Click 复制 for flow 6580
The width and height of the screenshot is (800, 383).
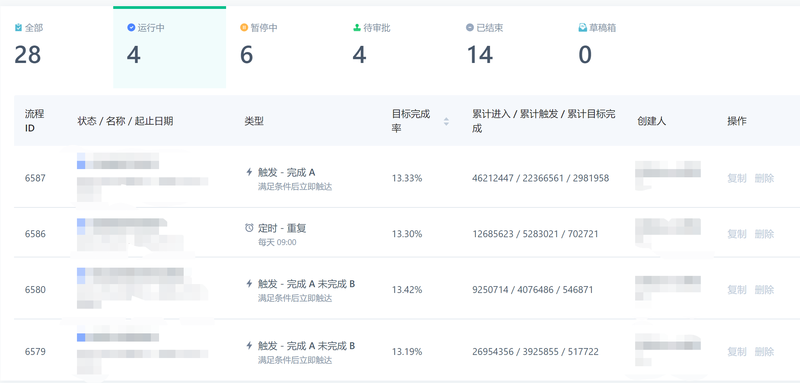737,290
